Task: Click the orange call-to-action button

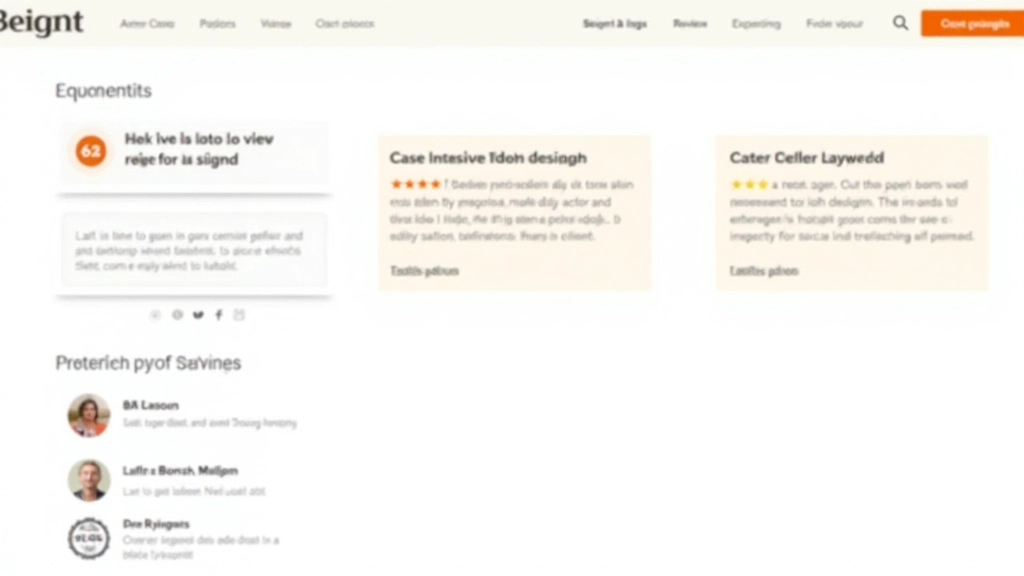Action: (x=971, y=22)
